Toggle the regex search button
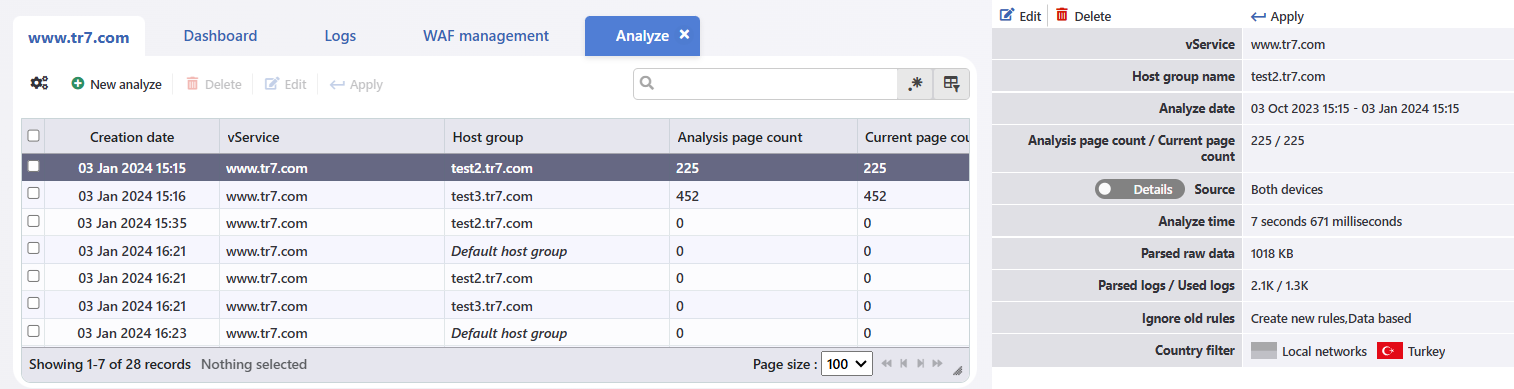This screenshot has width=1514, height=389. tap(915, 84)
